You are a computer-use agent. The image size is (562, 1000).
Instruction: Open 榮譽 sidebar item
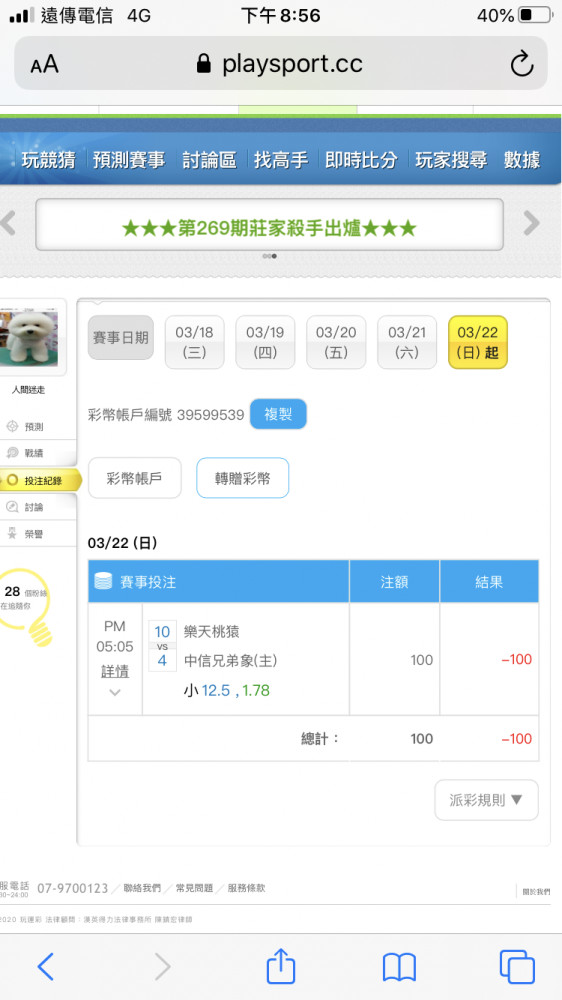point(26,534)
